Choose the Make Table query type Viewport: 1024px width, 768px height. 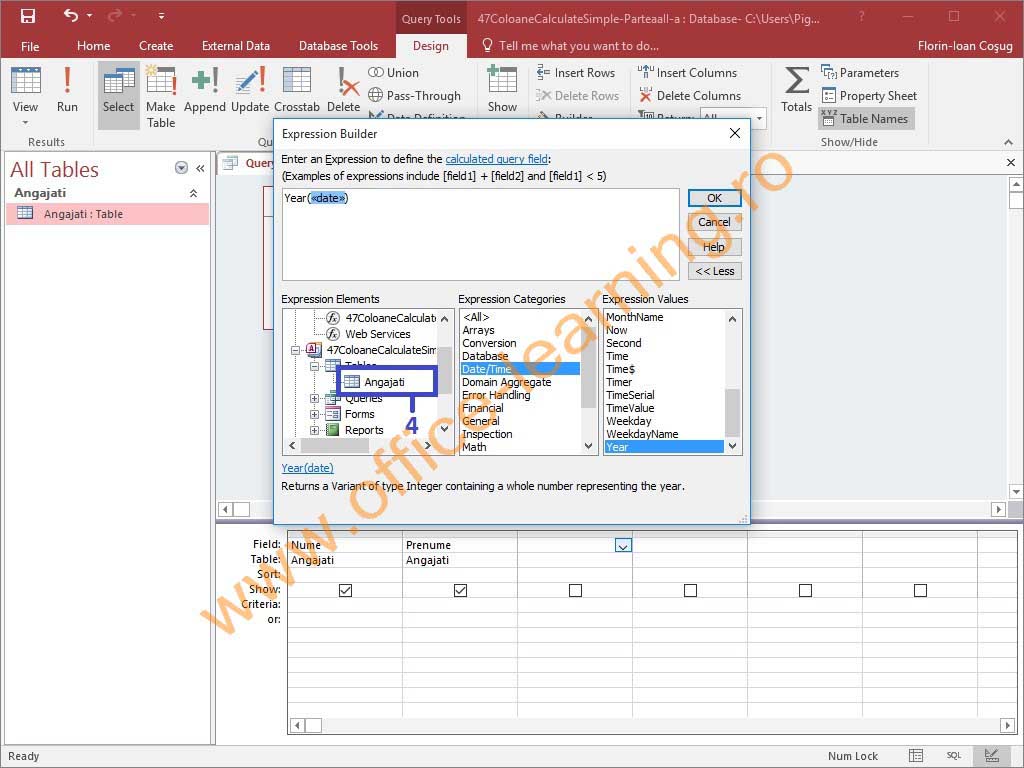pyautogui.click(x=161, y=96)
